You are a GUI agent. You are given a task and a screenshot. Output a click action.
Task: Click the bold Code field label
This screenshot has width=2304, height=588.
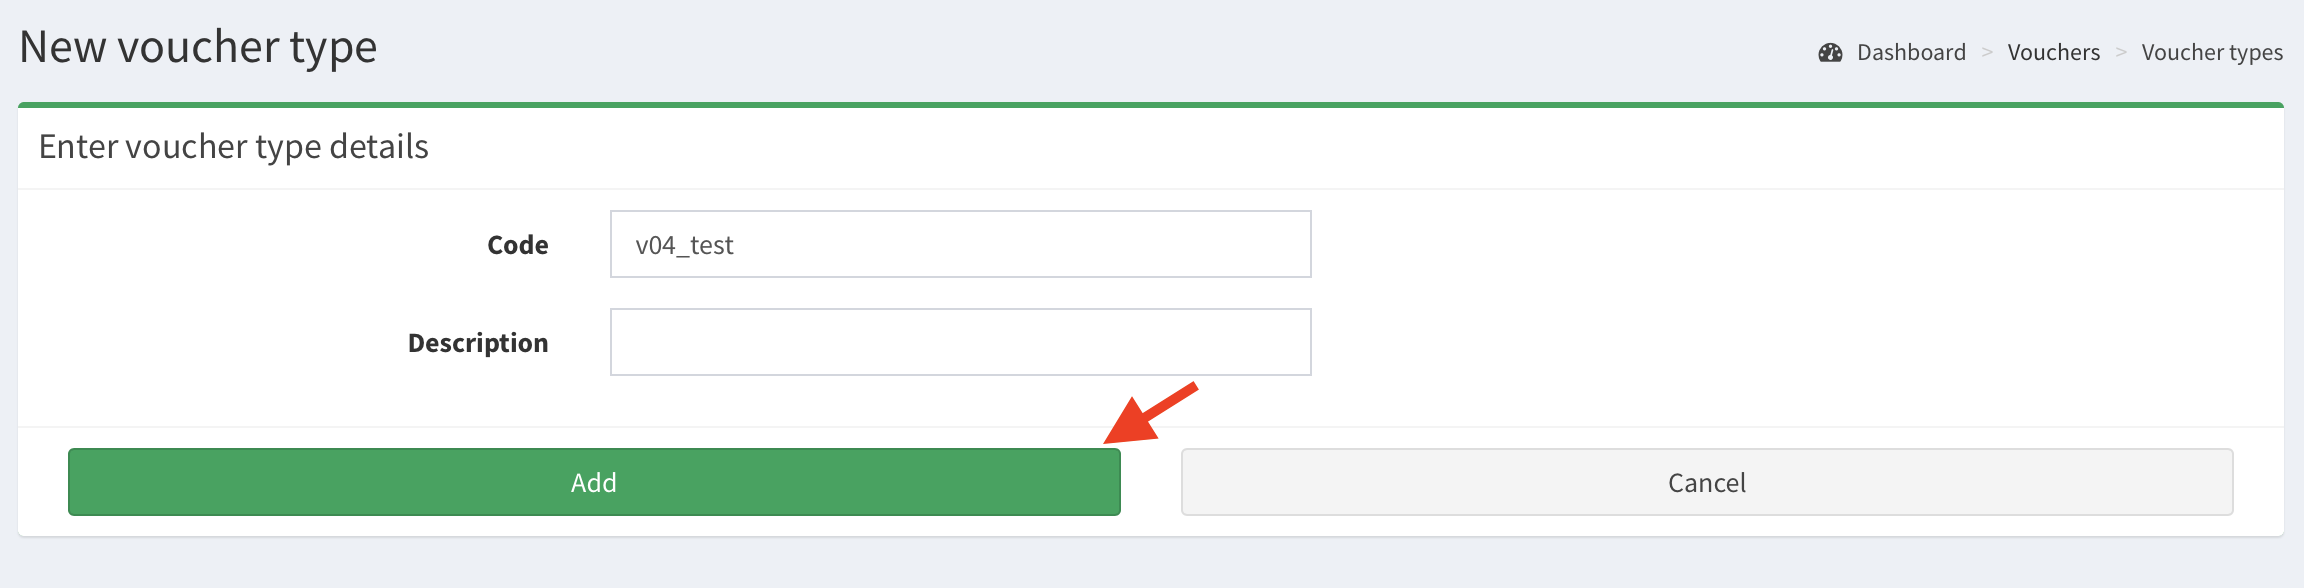tap(517, 245)
